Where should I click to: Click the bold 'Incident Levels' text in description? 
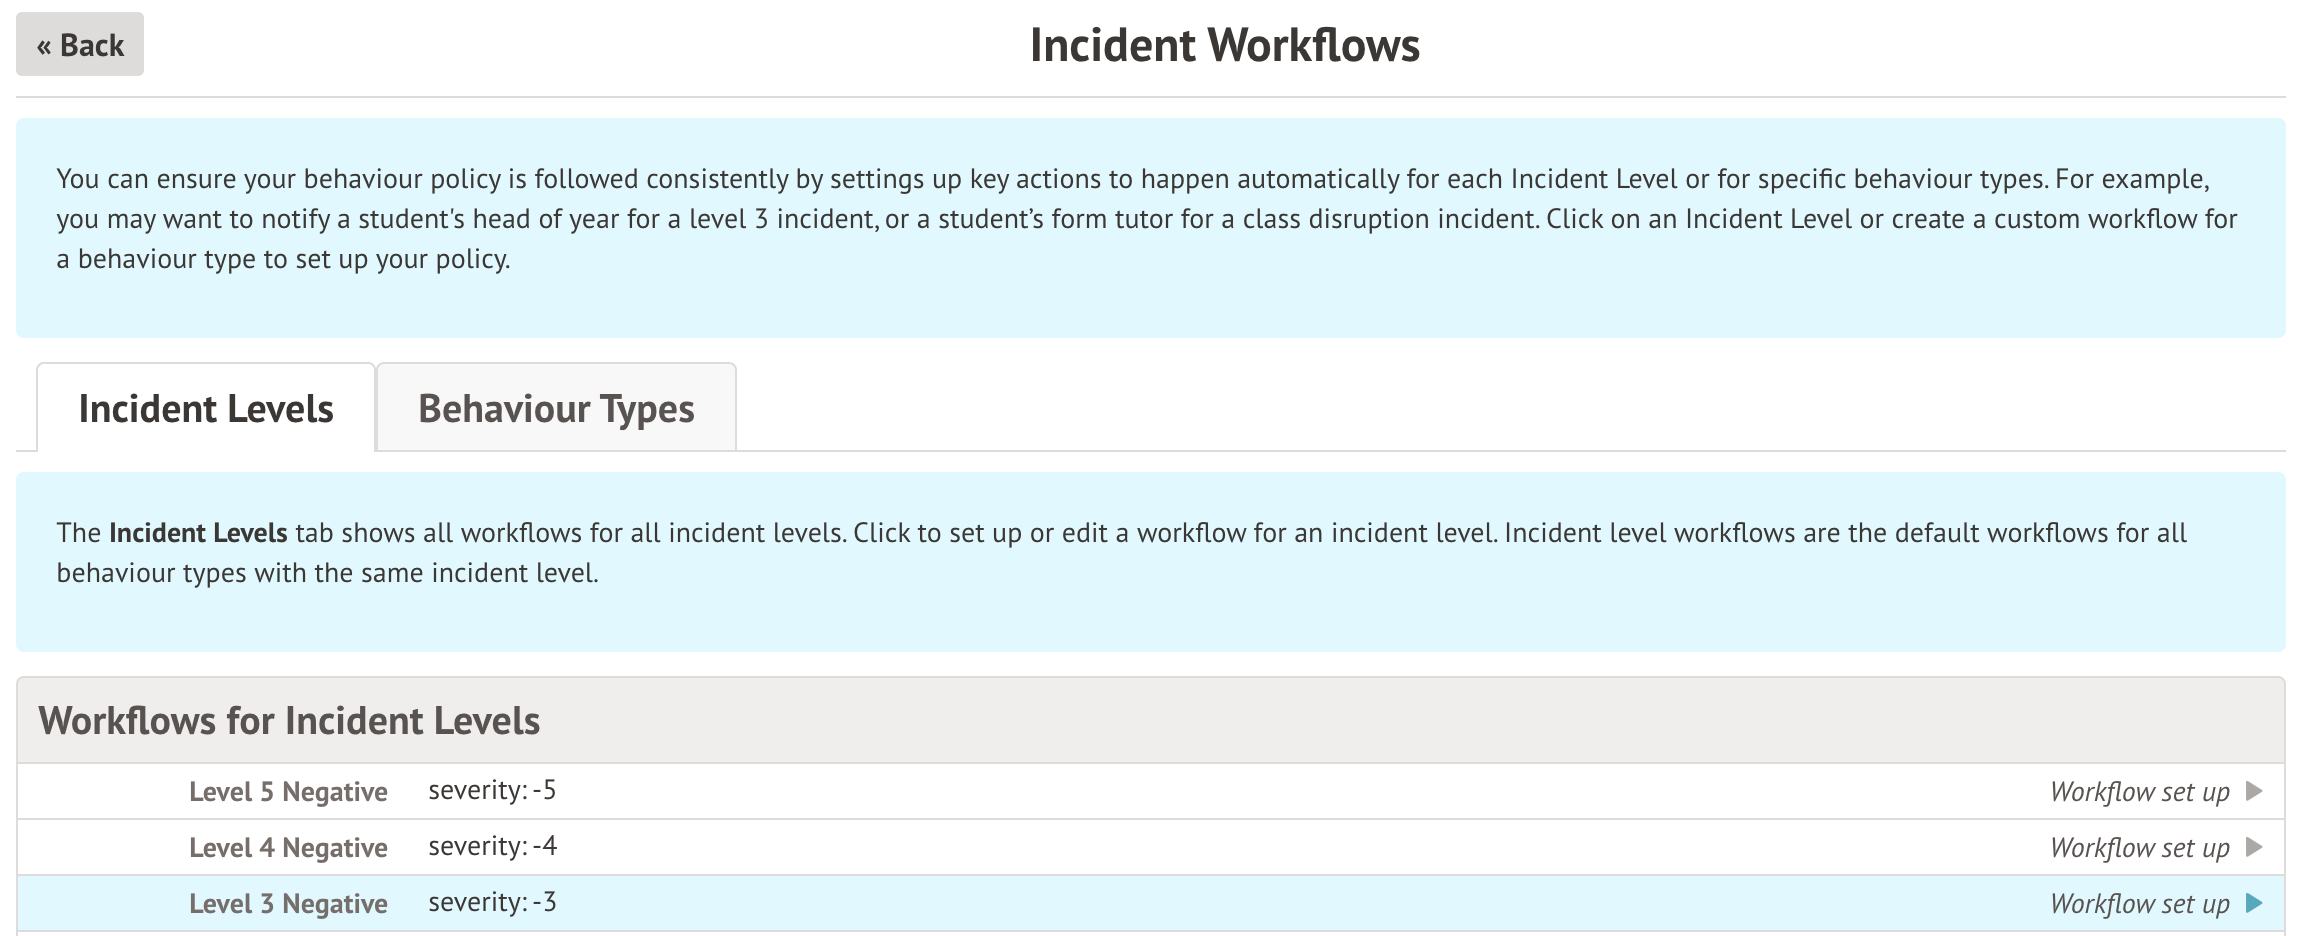coord(198,533)
